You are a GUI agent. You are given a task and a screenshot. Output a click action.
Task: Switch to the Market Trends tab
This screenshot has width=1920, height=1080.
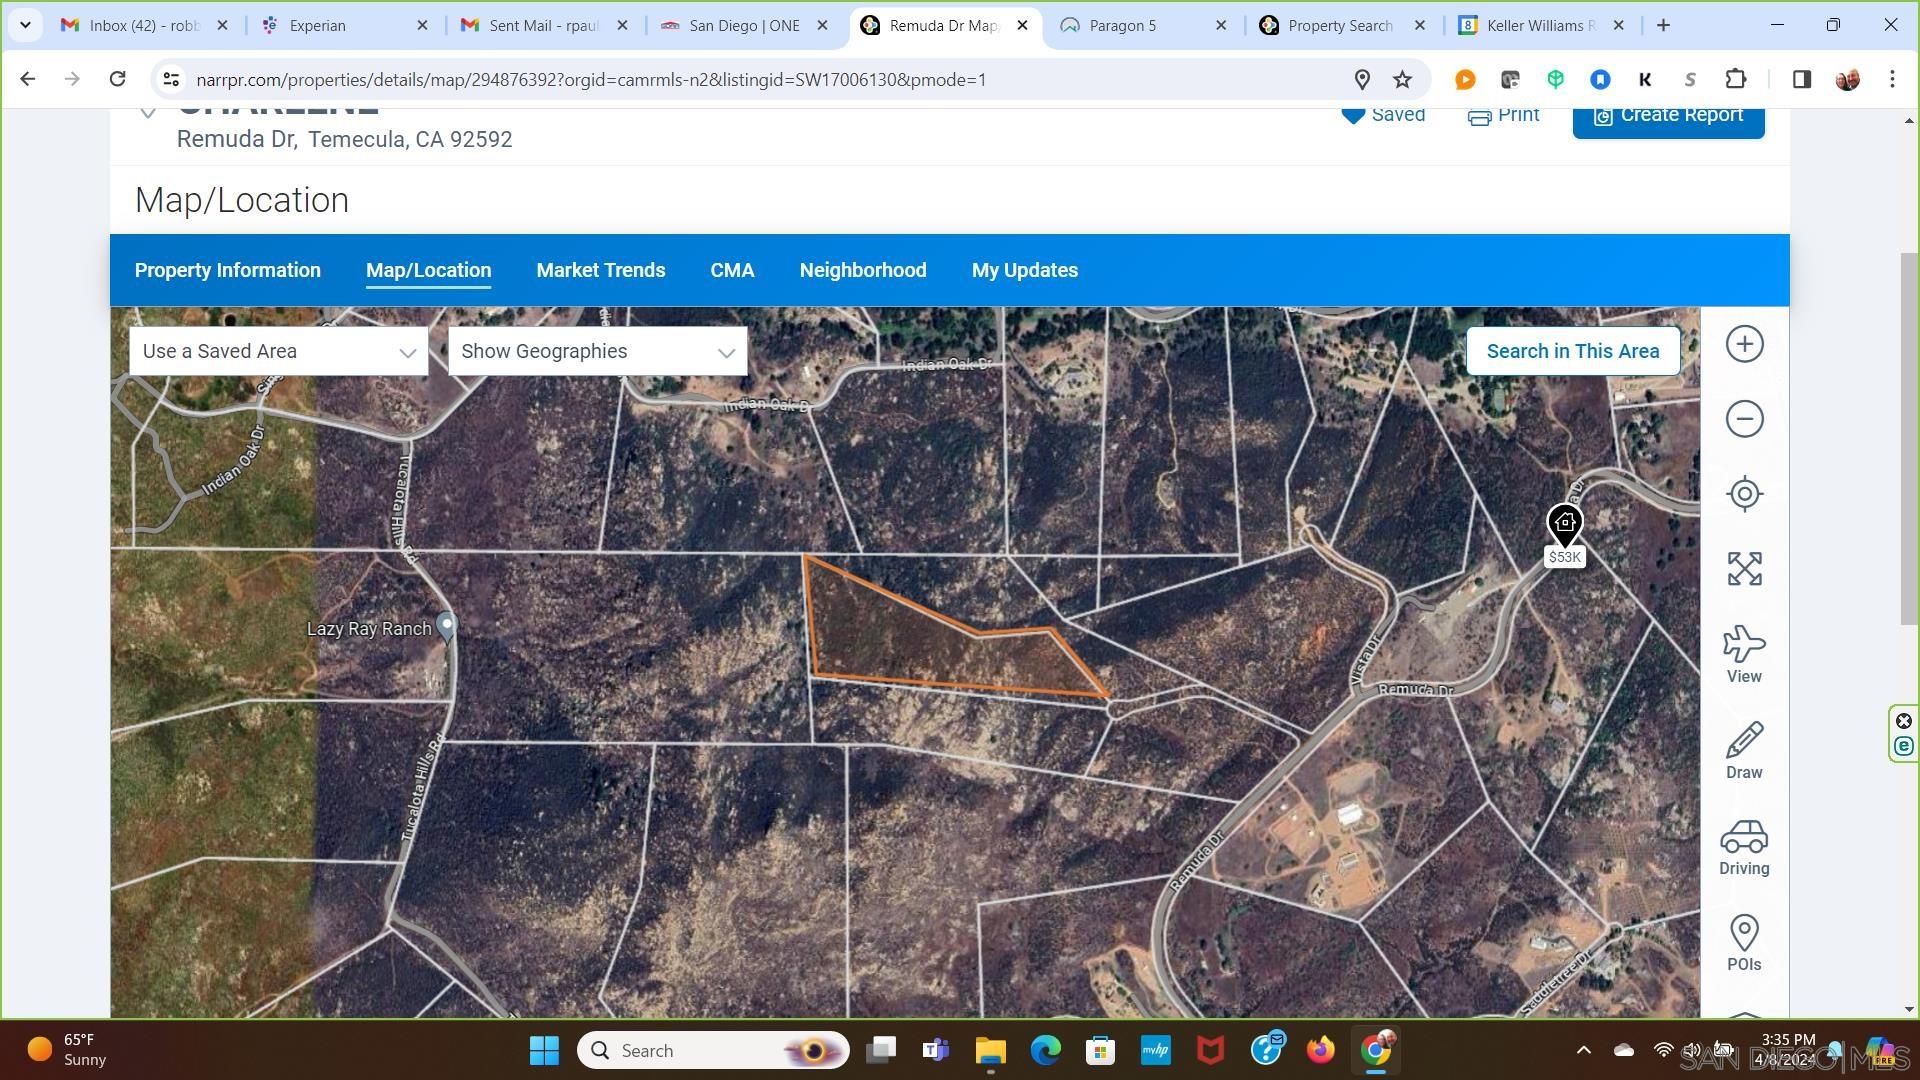600,271
